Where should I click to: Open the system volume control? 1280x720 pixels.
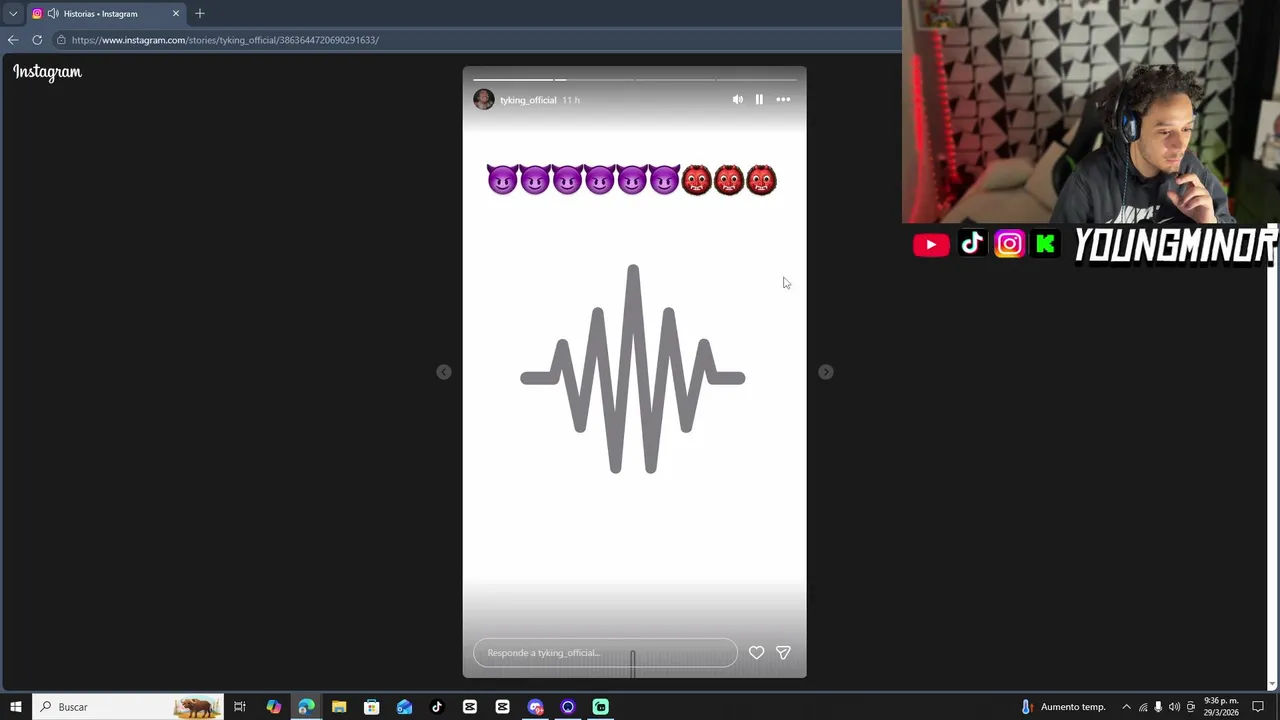tap(1174, 707)
